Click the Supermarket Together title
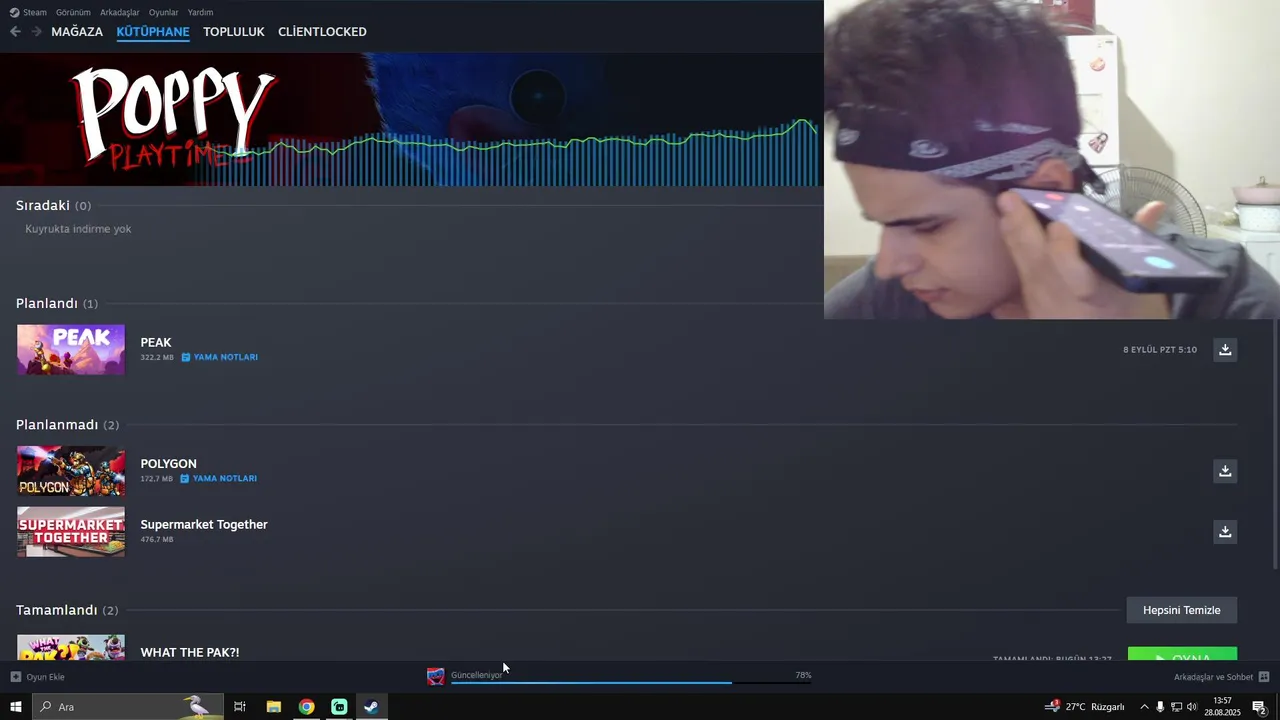The width and height of the screenshot is (1280, 720). point(204,524)
